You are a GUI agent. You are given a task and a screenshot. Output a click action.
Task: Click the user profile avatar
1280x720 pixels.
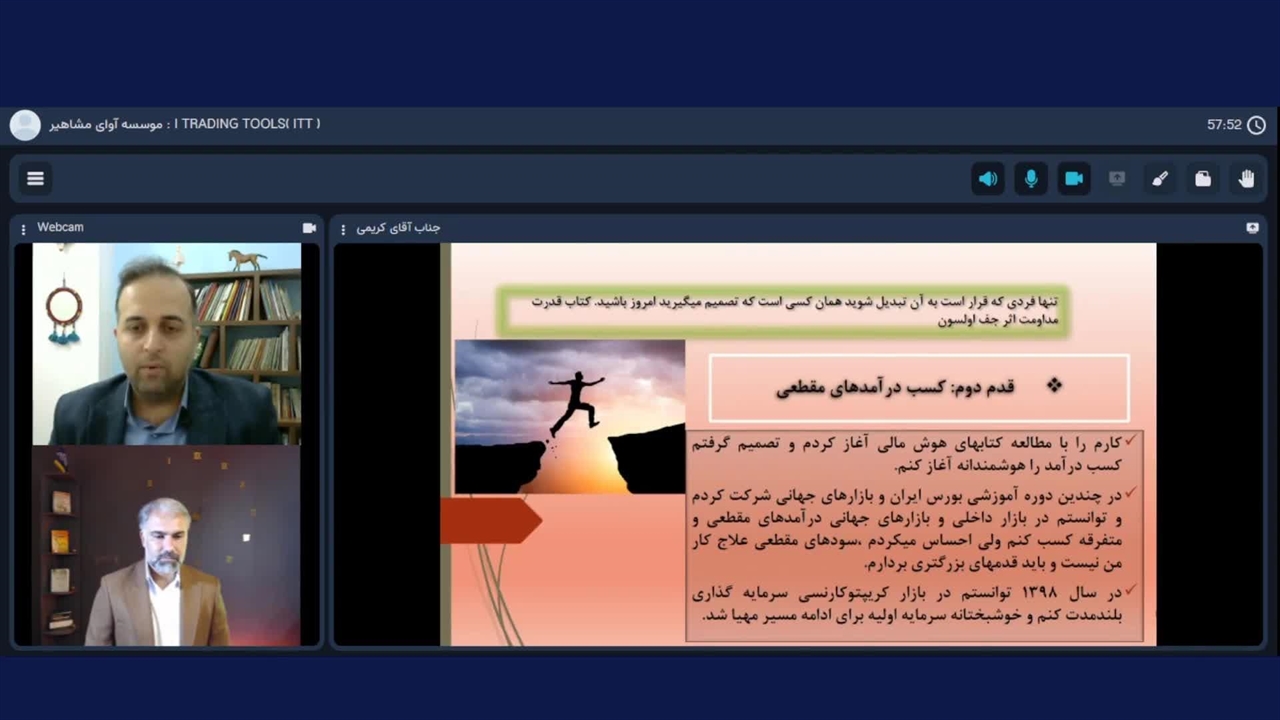(25, 125)
